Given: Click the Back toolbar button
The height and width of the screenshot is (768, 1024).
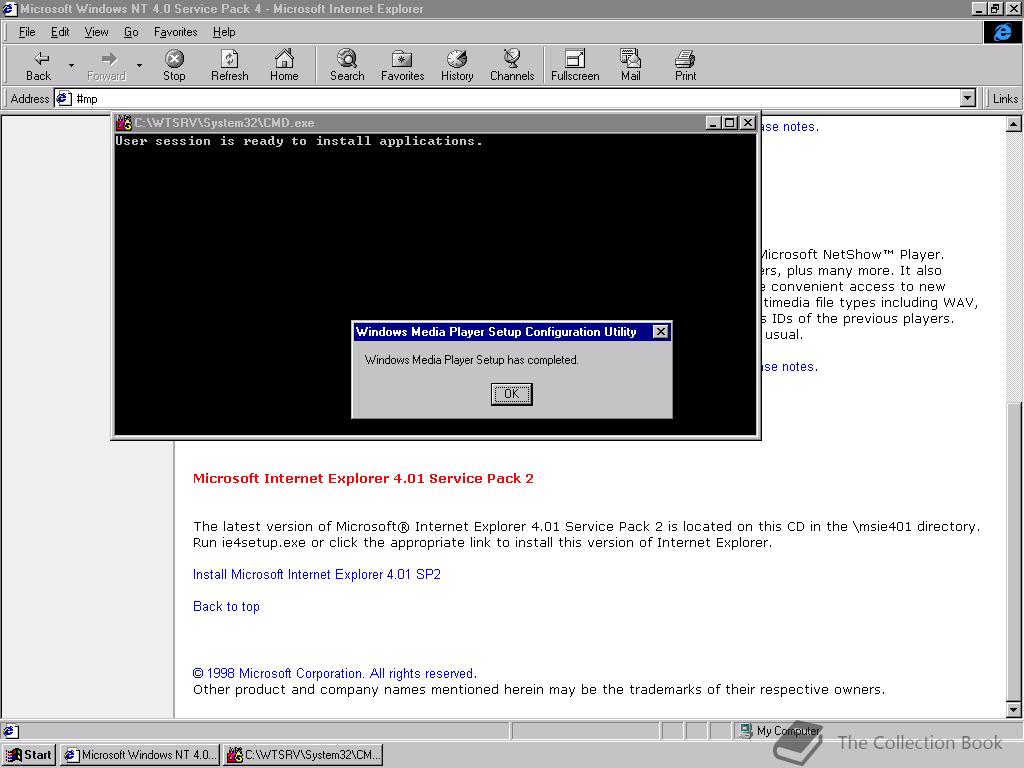Looking at the screenshot, I should click(39, 65).
